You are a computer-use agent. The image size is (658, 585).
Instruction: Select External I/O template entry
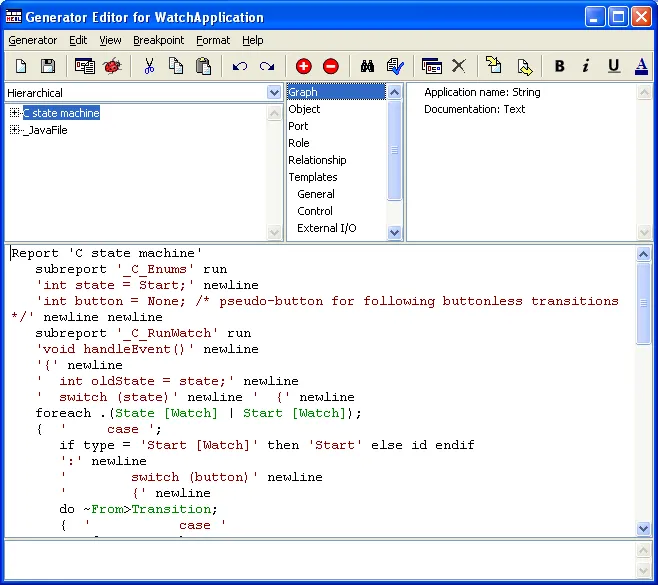326,228
